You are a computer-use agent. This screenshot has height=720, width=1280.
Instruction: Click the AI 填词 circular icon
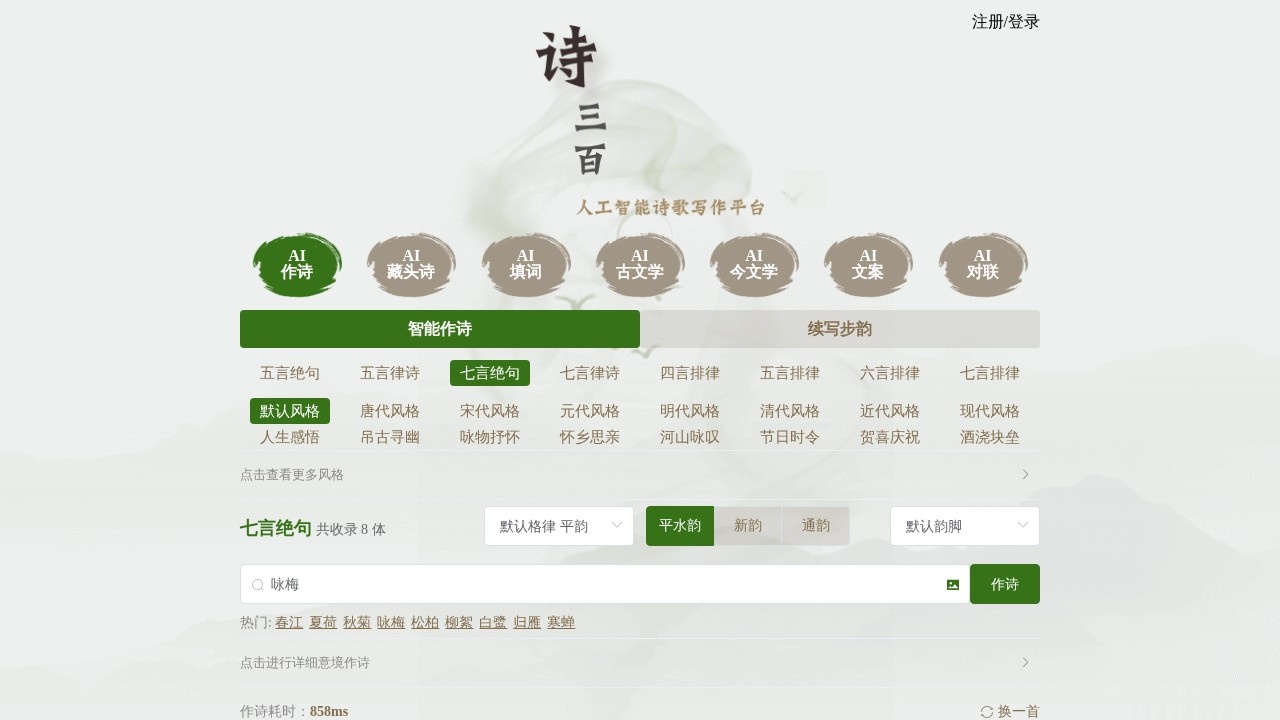pyautogui.click(x=526, y=264)
